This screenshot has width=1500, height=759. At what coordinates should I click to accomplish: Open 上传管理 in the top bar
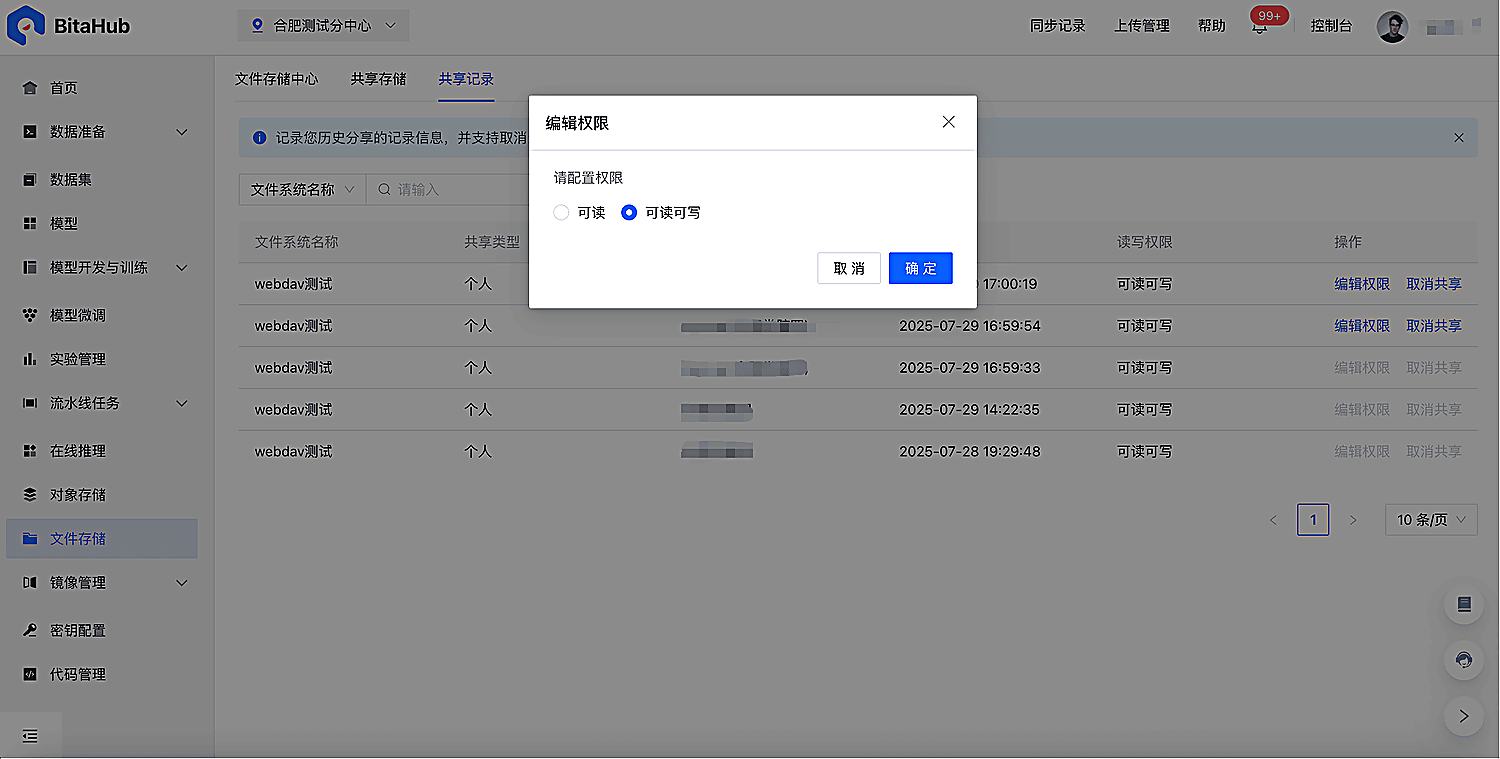coord(1142,26)
